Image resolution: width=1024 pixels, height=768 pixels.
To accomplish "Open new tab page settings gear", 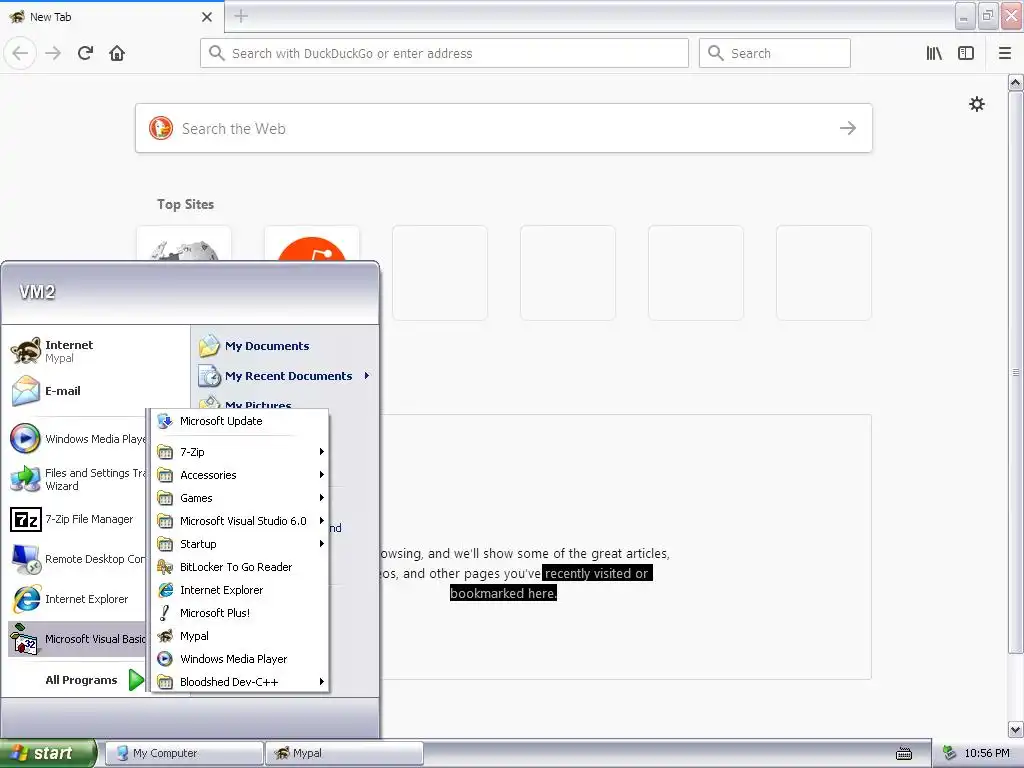I will pos(976,104).
